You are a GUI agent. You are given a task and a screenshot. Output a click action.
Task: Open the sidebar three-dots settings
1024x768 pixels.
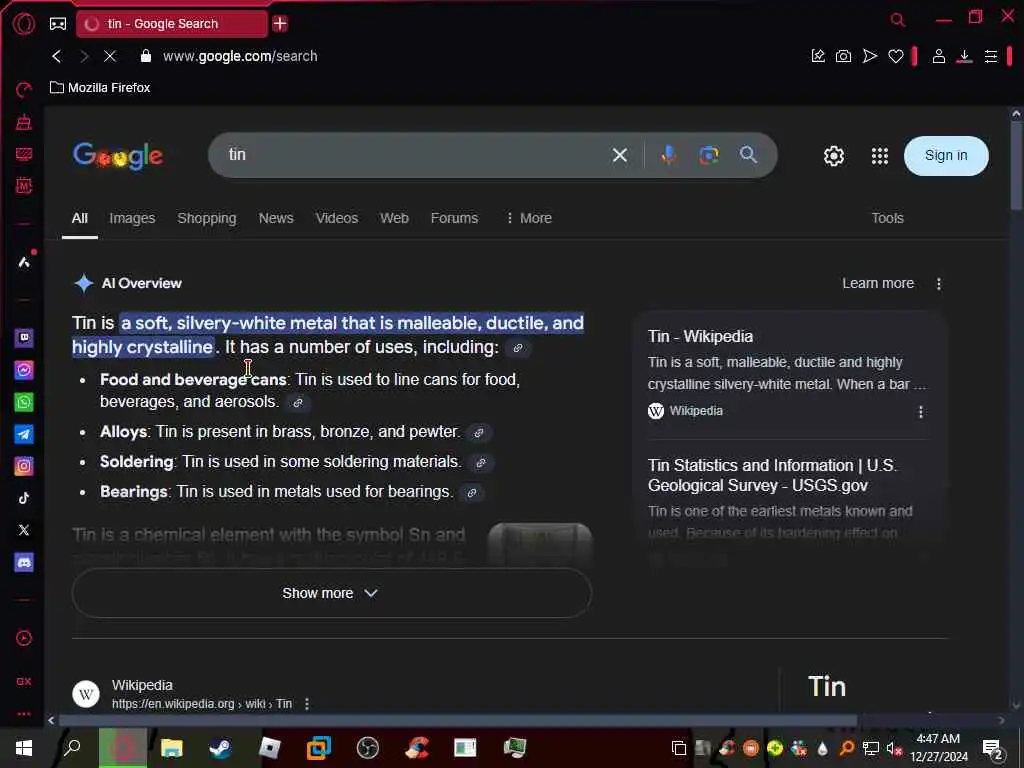[x=24, y=714]
